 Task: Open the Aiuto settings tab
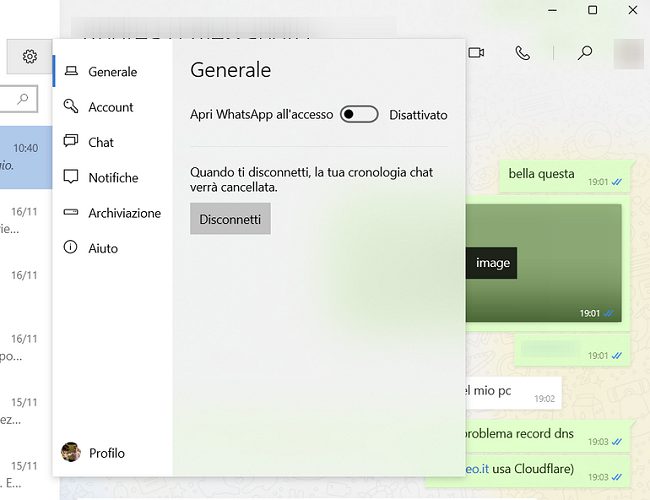coord(112,248)
